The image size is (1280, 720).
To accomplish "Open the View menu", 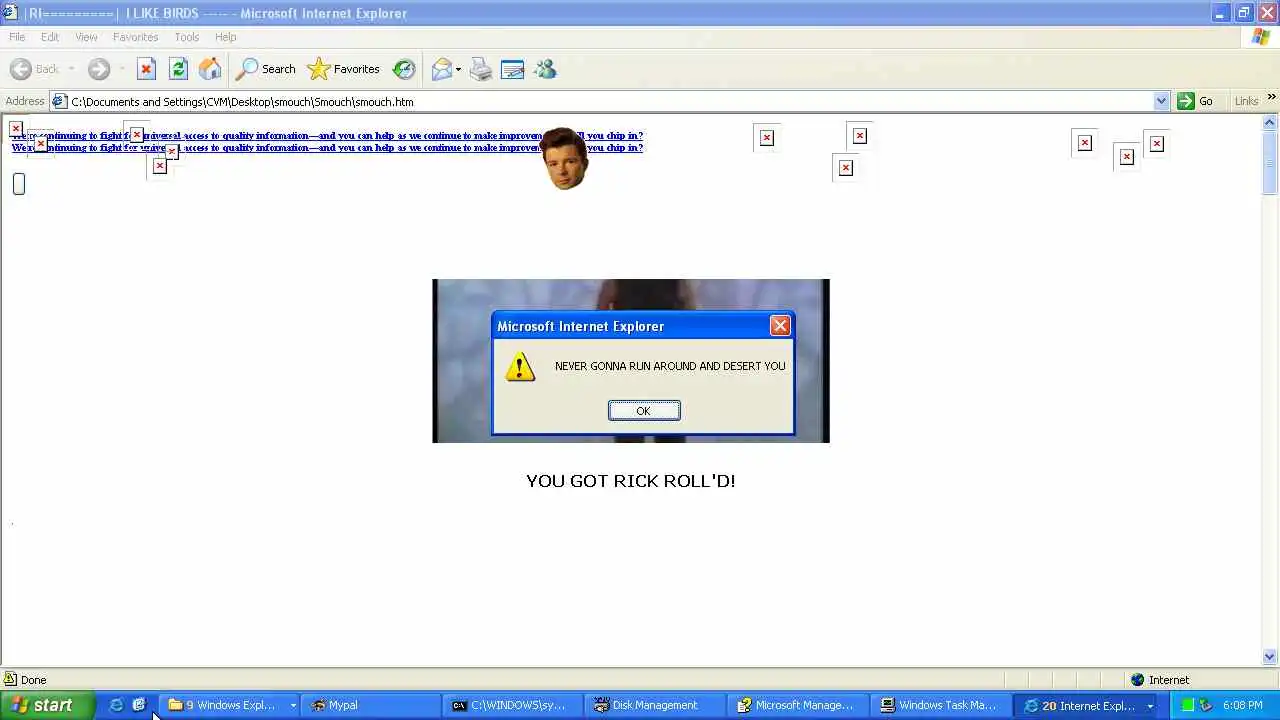I will (x=86, y=37).
